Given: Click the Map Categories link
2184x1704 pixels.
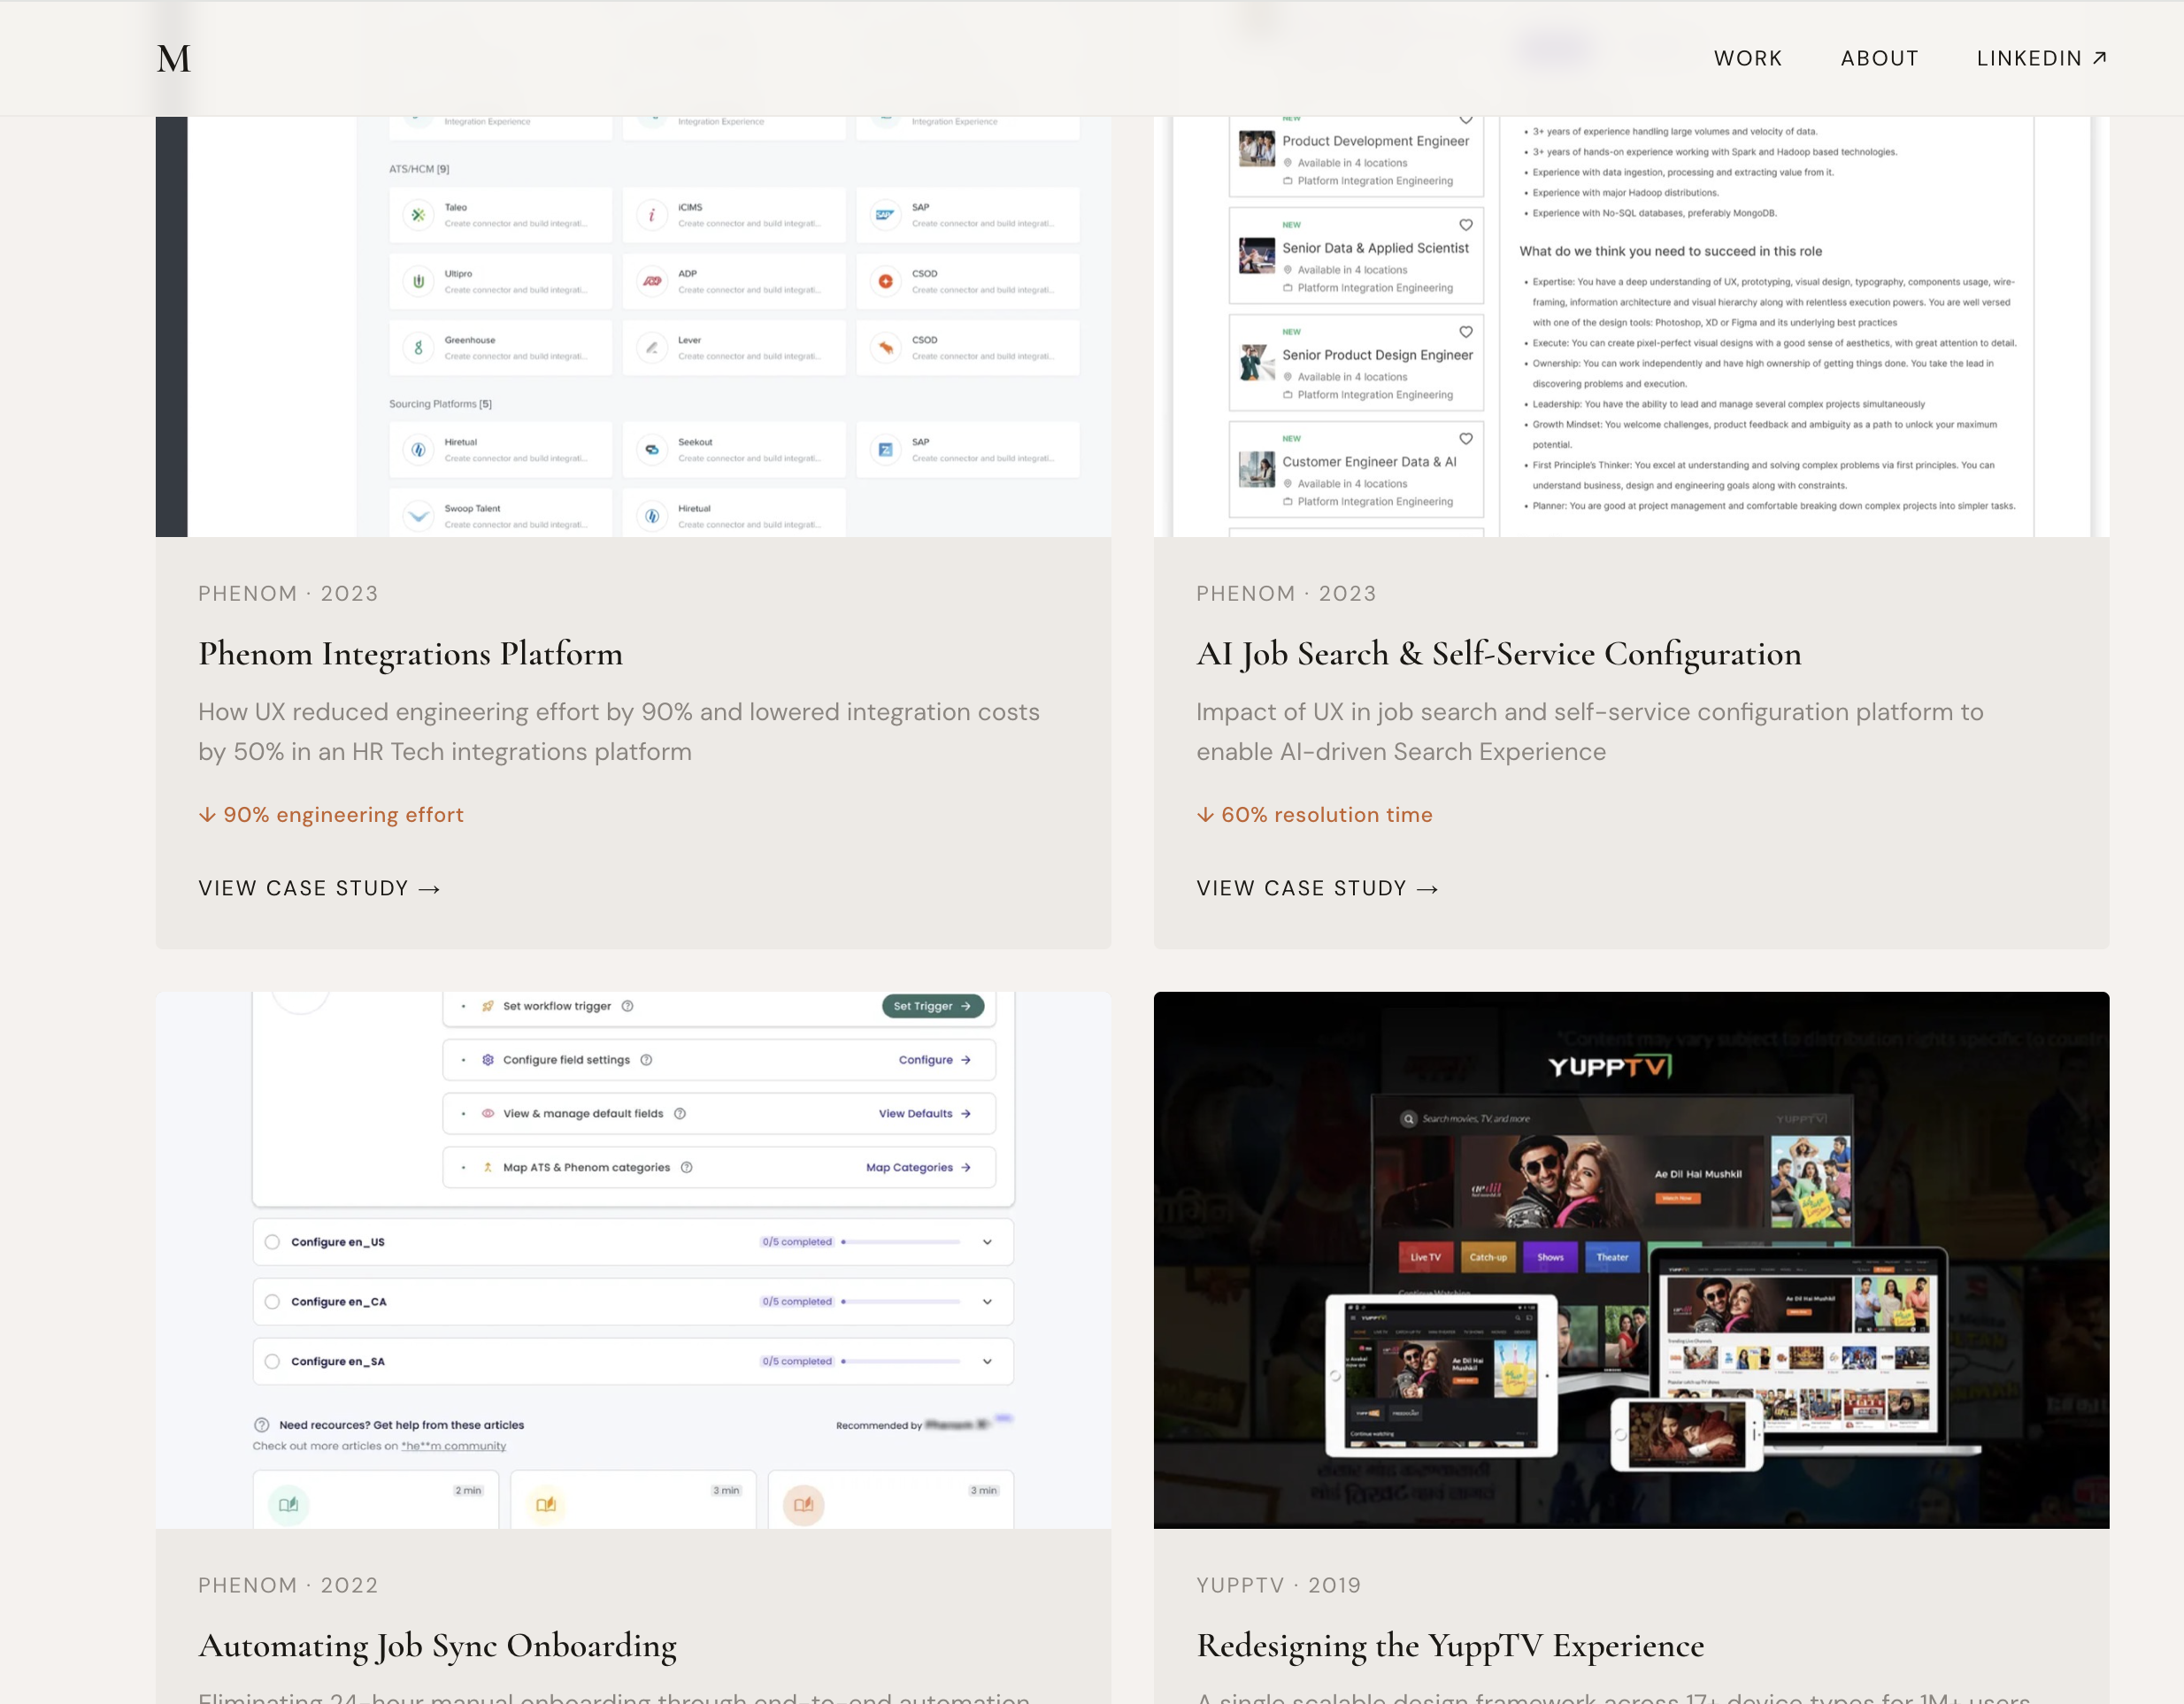Looking at the screenshot, I should [918, 1168].
